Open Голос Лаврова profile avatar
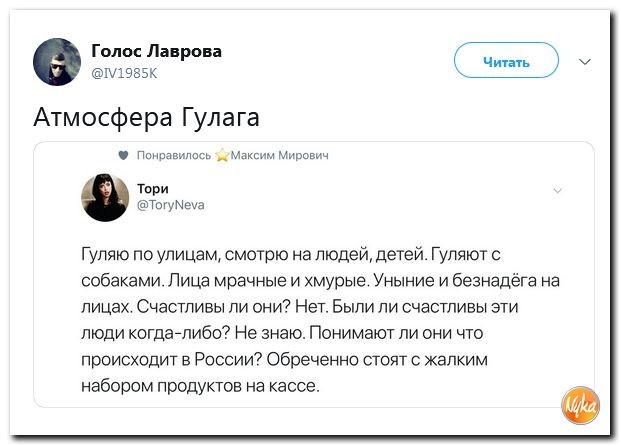621x446 pixels. click(57, 60)
